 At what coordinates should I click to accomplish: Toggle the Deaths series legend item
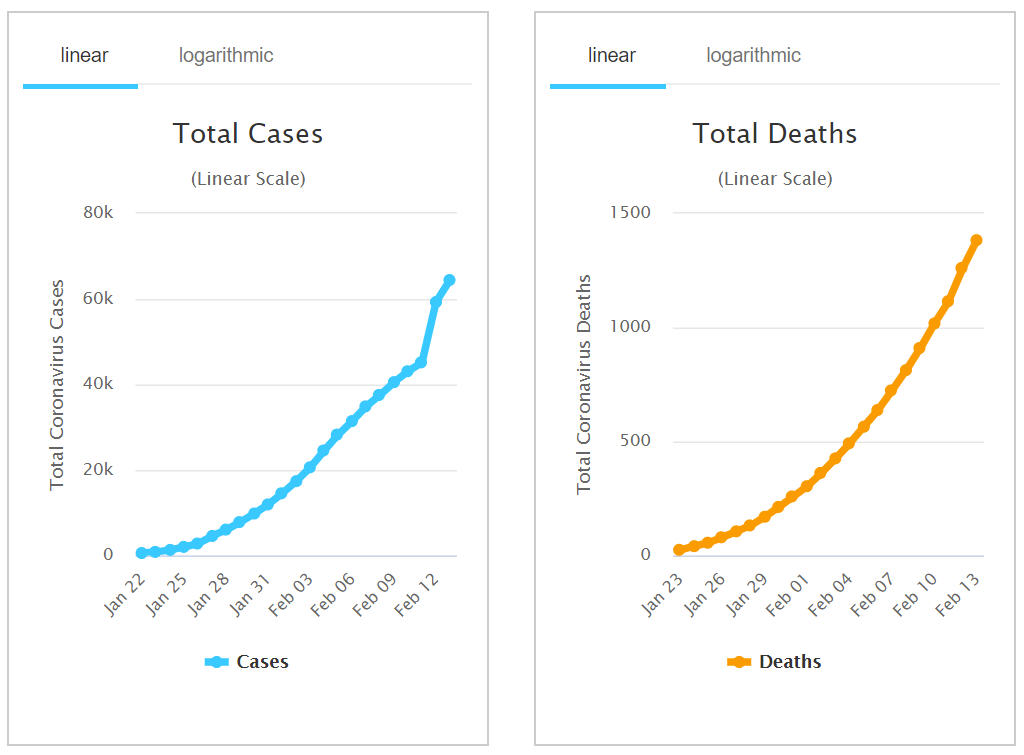(x=790, y=662)
